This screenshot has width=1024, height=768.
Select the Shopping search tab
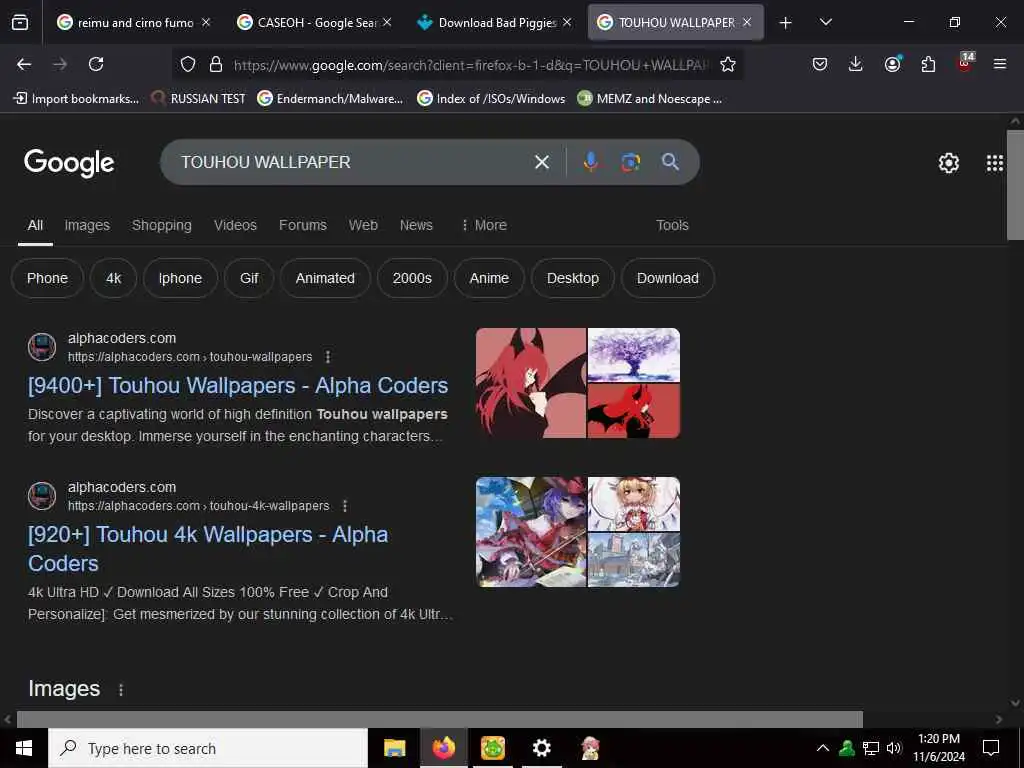tap(162, 225)
